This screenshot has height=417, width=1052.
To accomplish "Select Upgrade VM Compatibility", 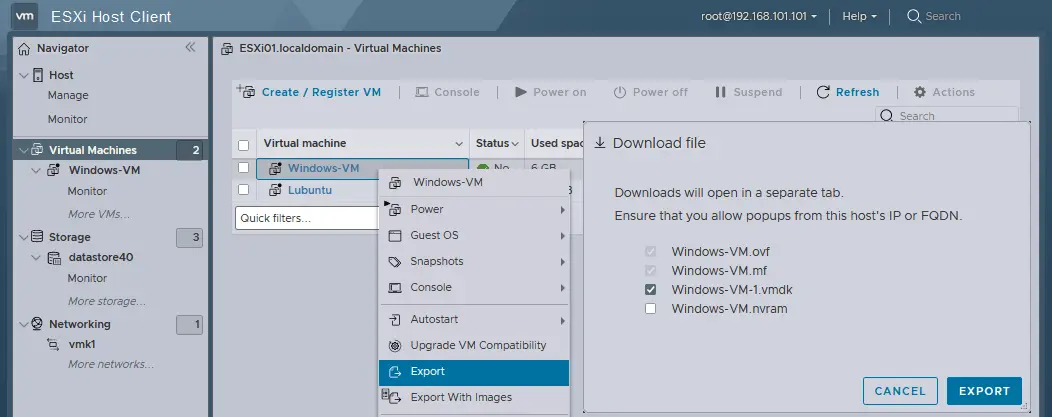I will point(474,346).
